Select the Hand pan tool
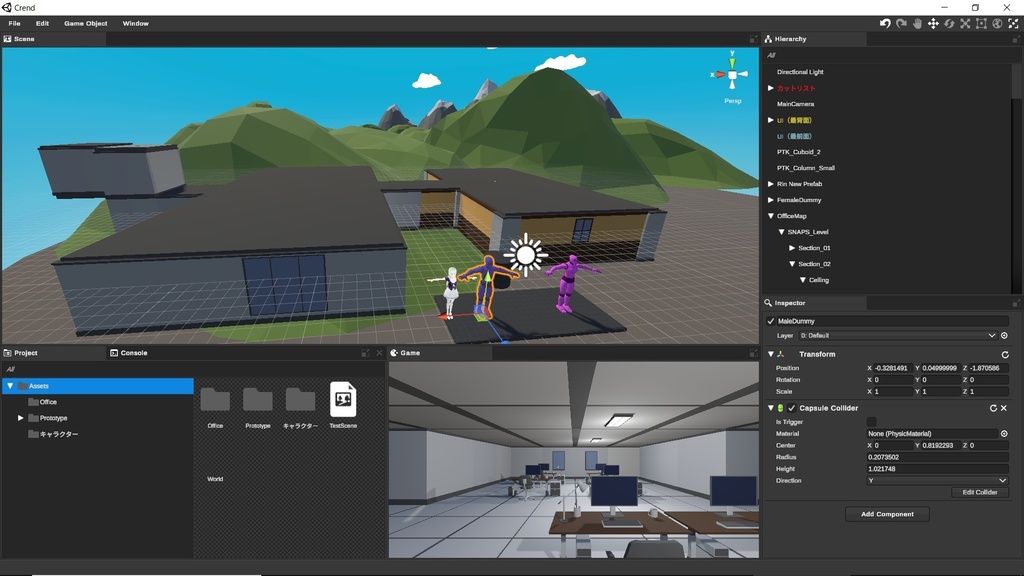The width and height of the screenshot is (1024, 576). (918, 23)
